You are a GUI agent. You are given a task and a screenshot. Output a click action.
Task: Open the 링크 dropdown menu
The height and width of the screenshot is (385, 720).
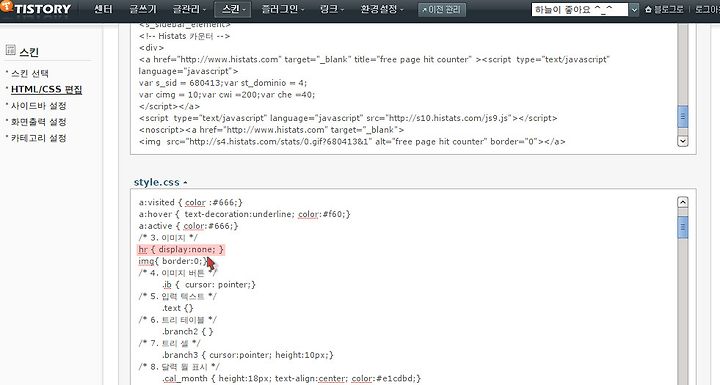coord(332,9)
